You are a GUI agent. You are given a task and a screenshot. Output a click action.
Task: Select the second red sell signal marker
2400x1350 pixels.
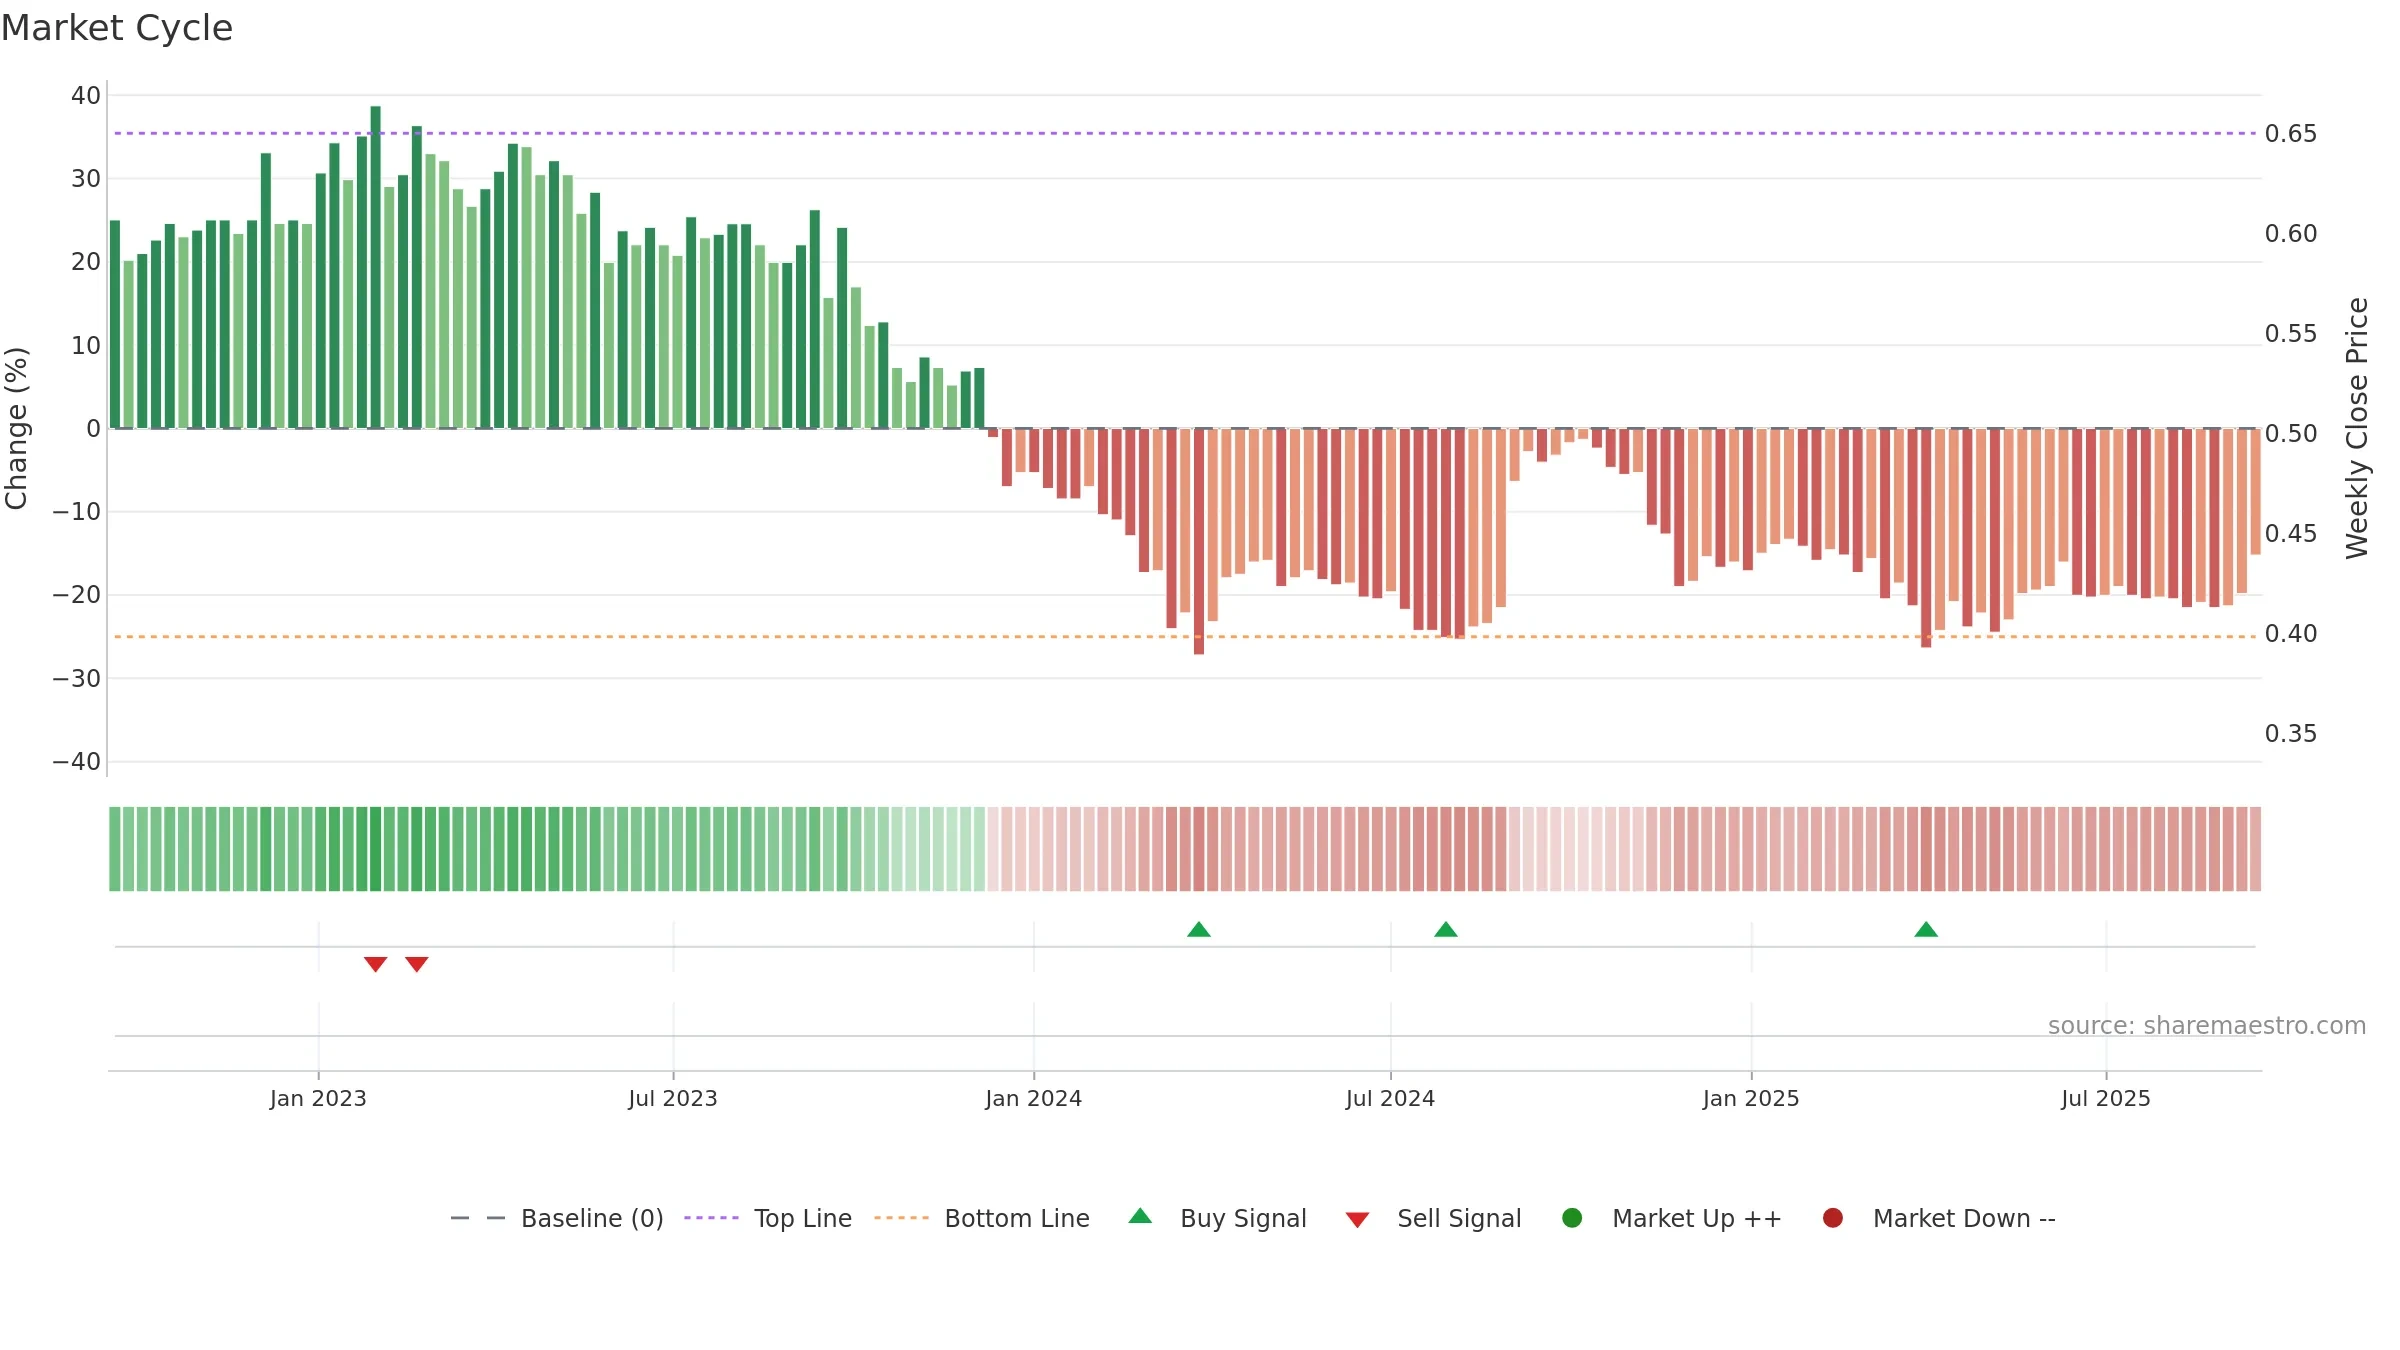click(417, 964)
